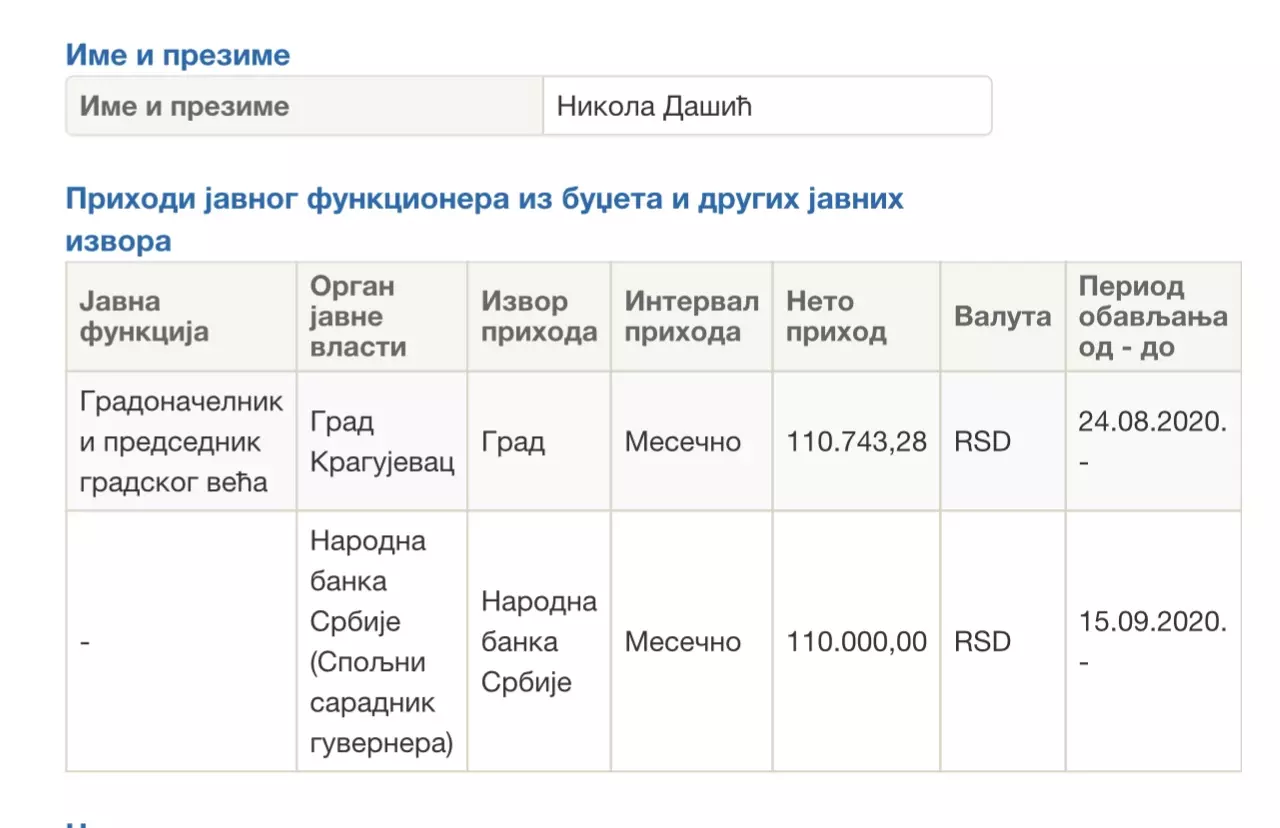Click the Град Крагујевац cell
The width and height of the screenshot is (1280, 828).
click(x=381, y=441)
